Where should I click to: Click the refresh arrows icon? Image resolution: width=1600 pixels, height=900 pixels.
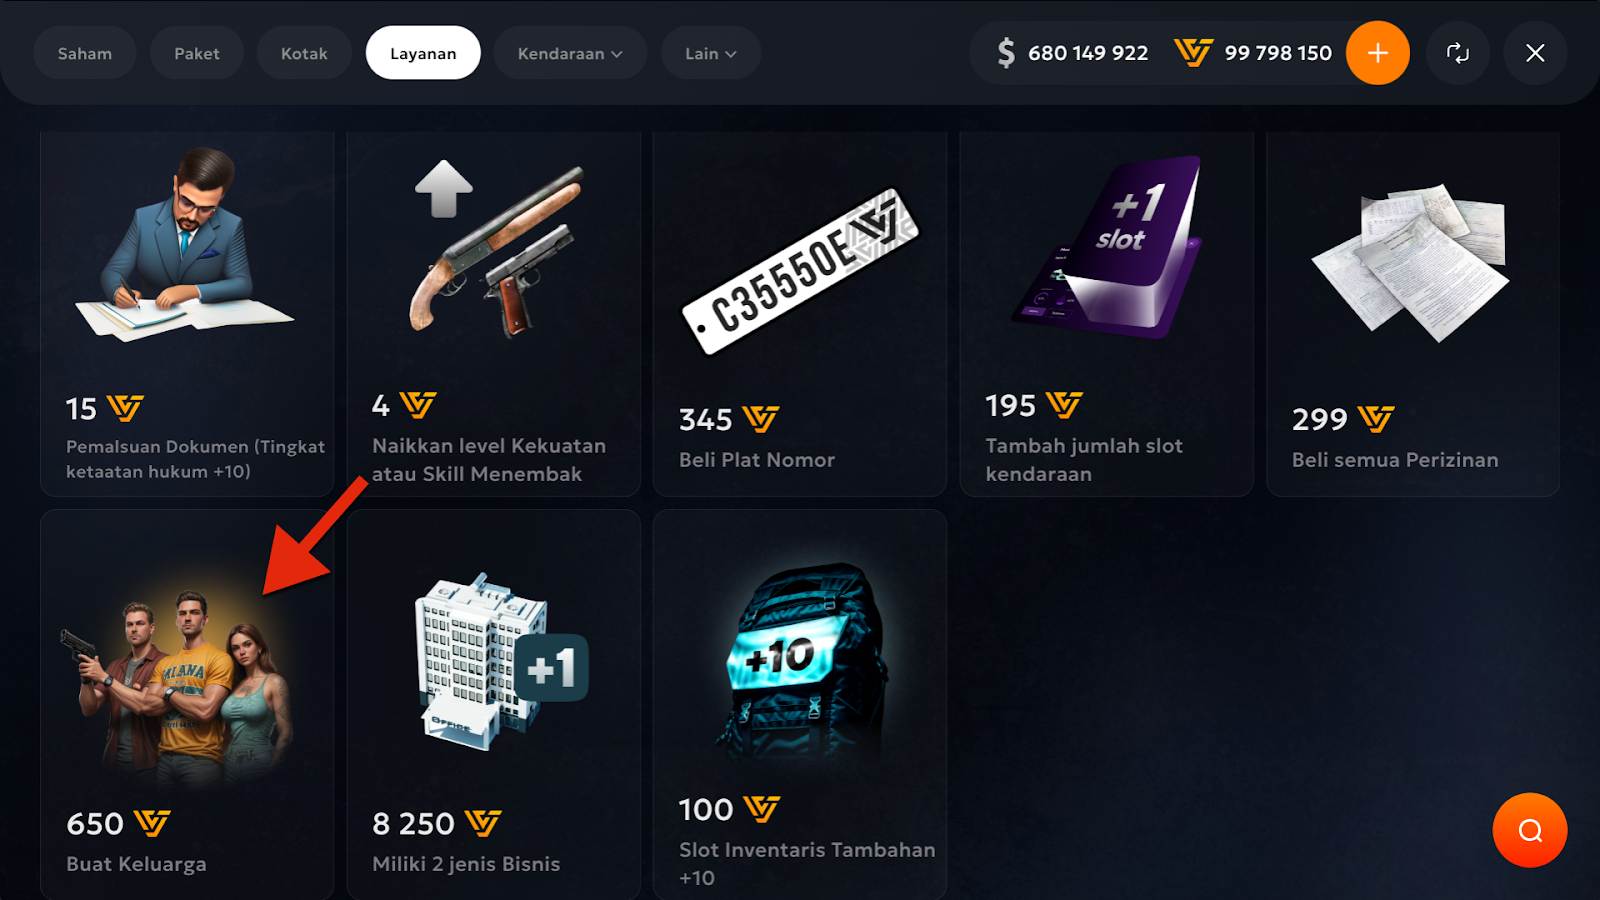tap(1458, 53)
